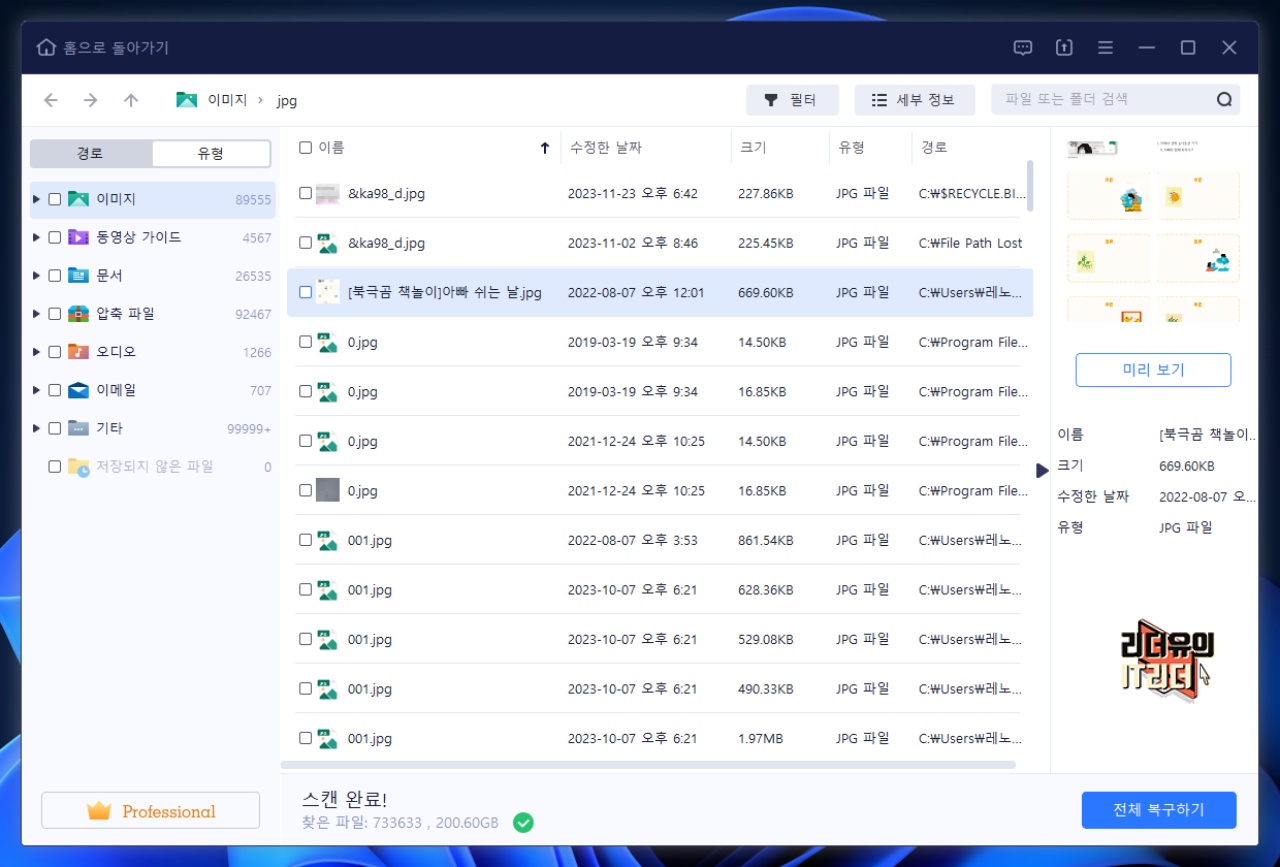Click the home icon to return home
Viewport: 1280px width, 867px height.
[46, 48]
